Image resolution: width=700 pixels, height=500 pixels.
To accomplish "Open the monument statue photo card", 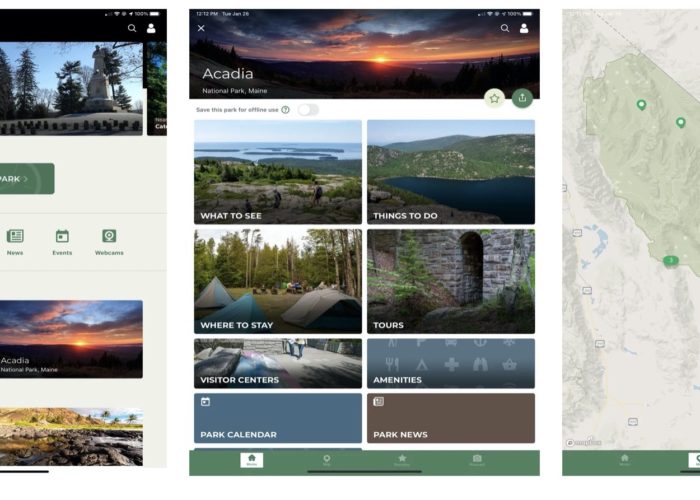I will click(71, 88).
